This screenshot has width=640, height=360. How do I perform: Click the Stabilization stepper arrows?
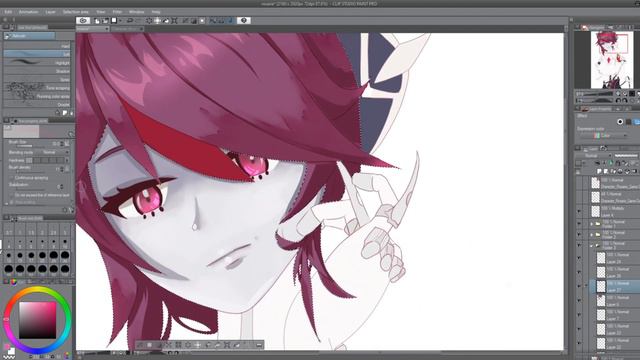62,187
